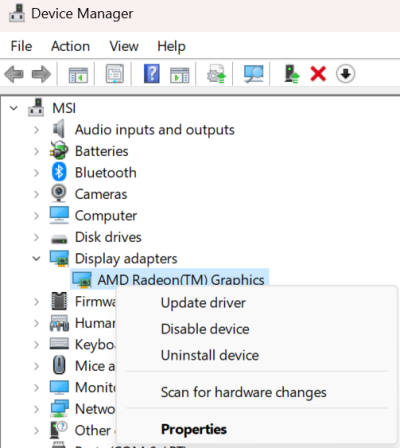Screen dimensions: 400x448
Task: Click the Monitors category icon
Action: pyautogui.click(x=59, y=387)
